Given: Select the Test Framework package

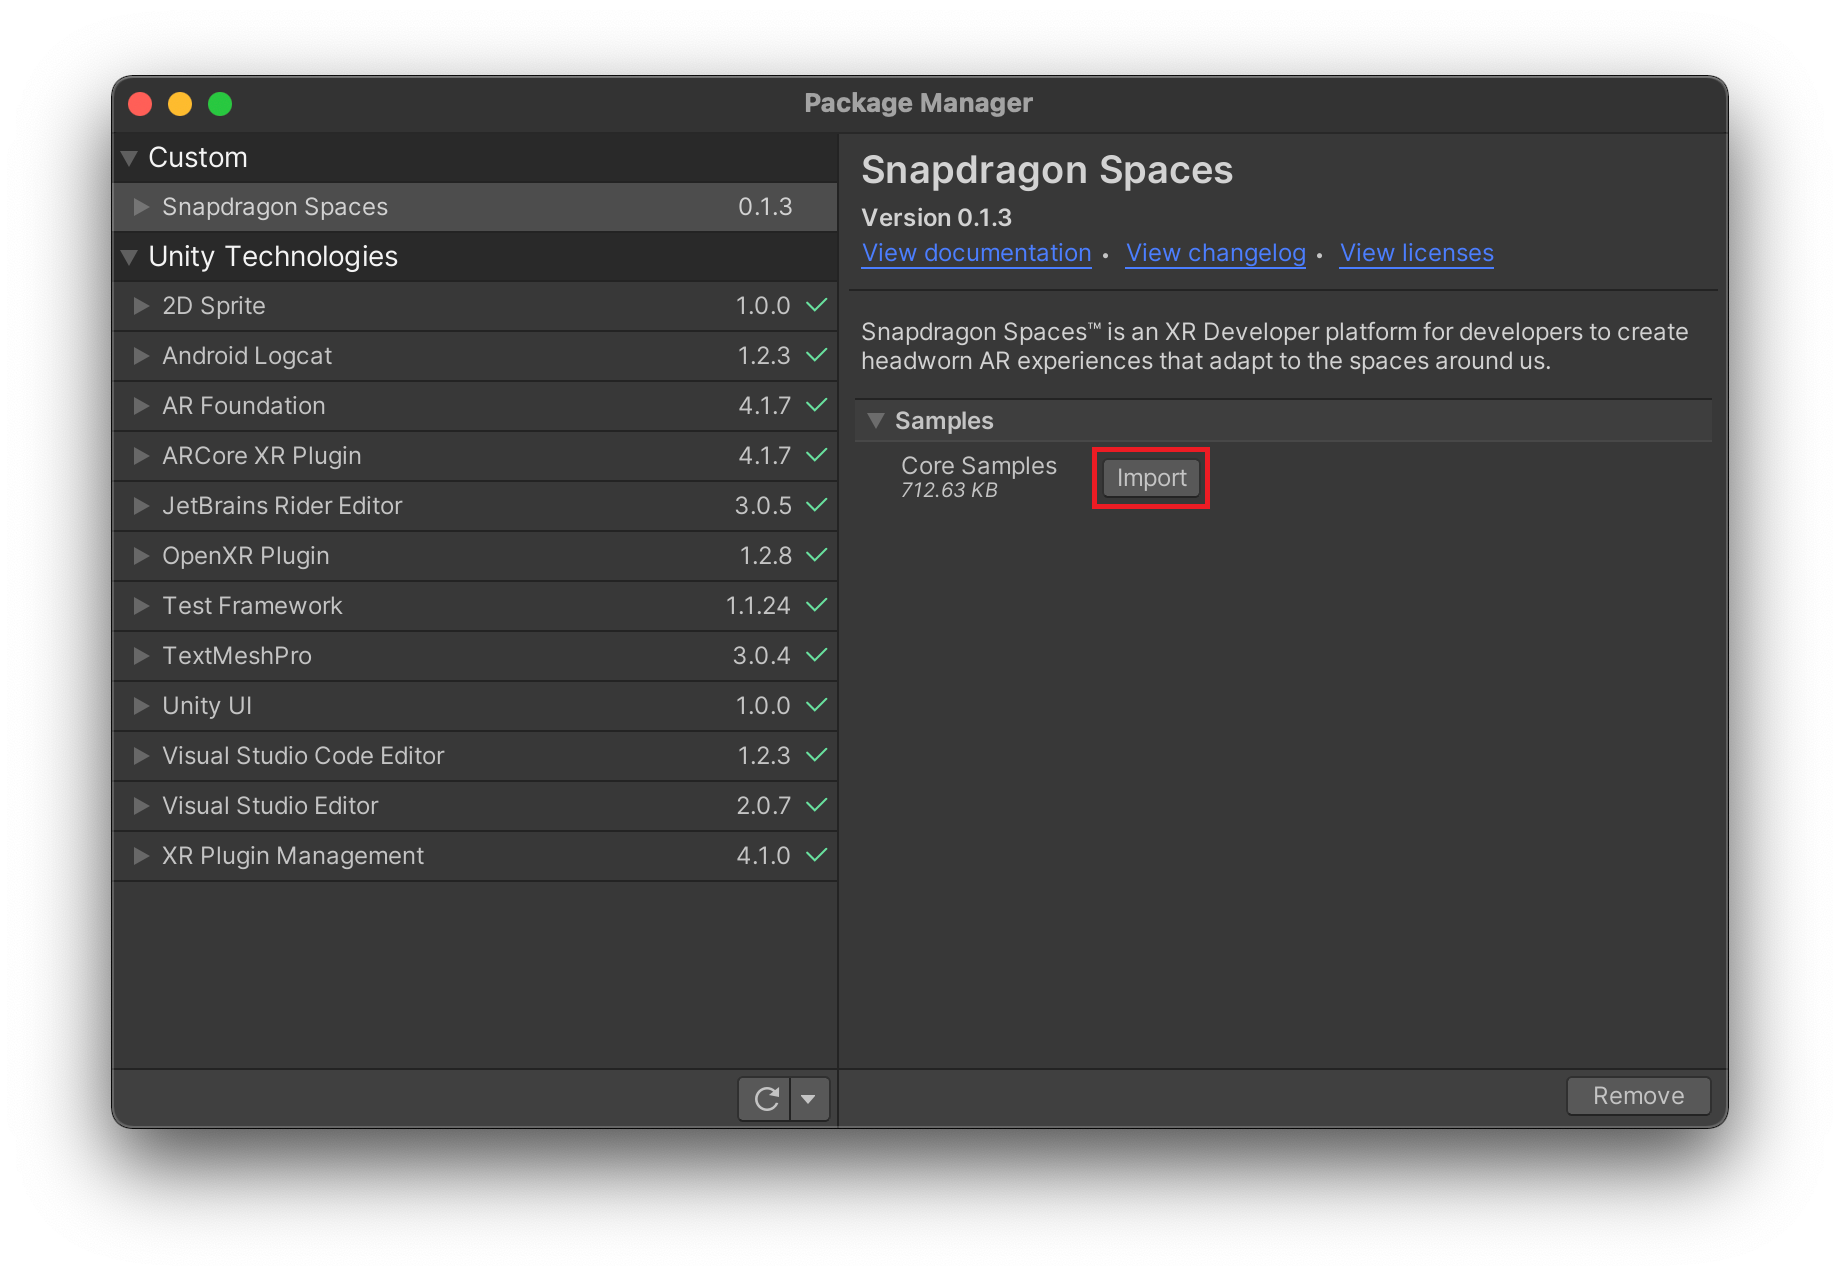Looking at the screenshot, I should [x=475, y=606].
